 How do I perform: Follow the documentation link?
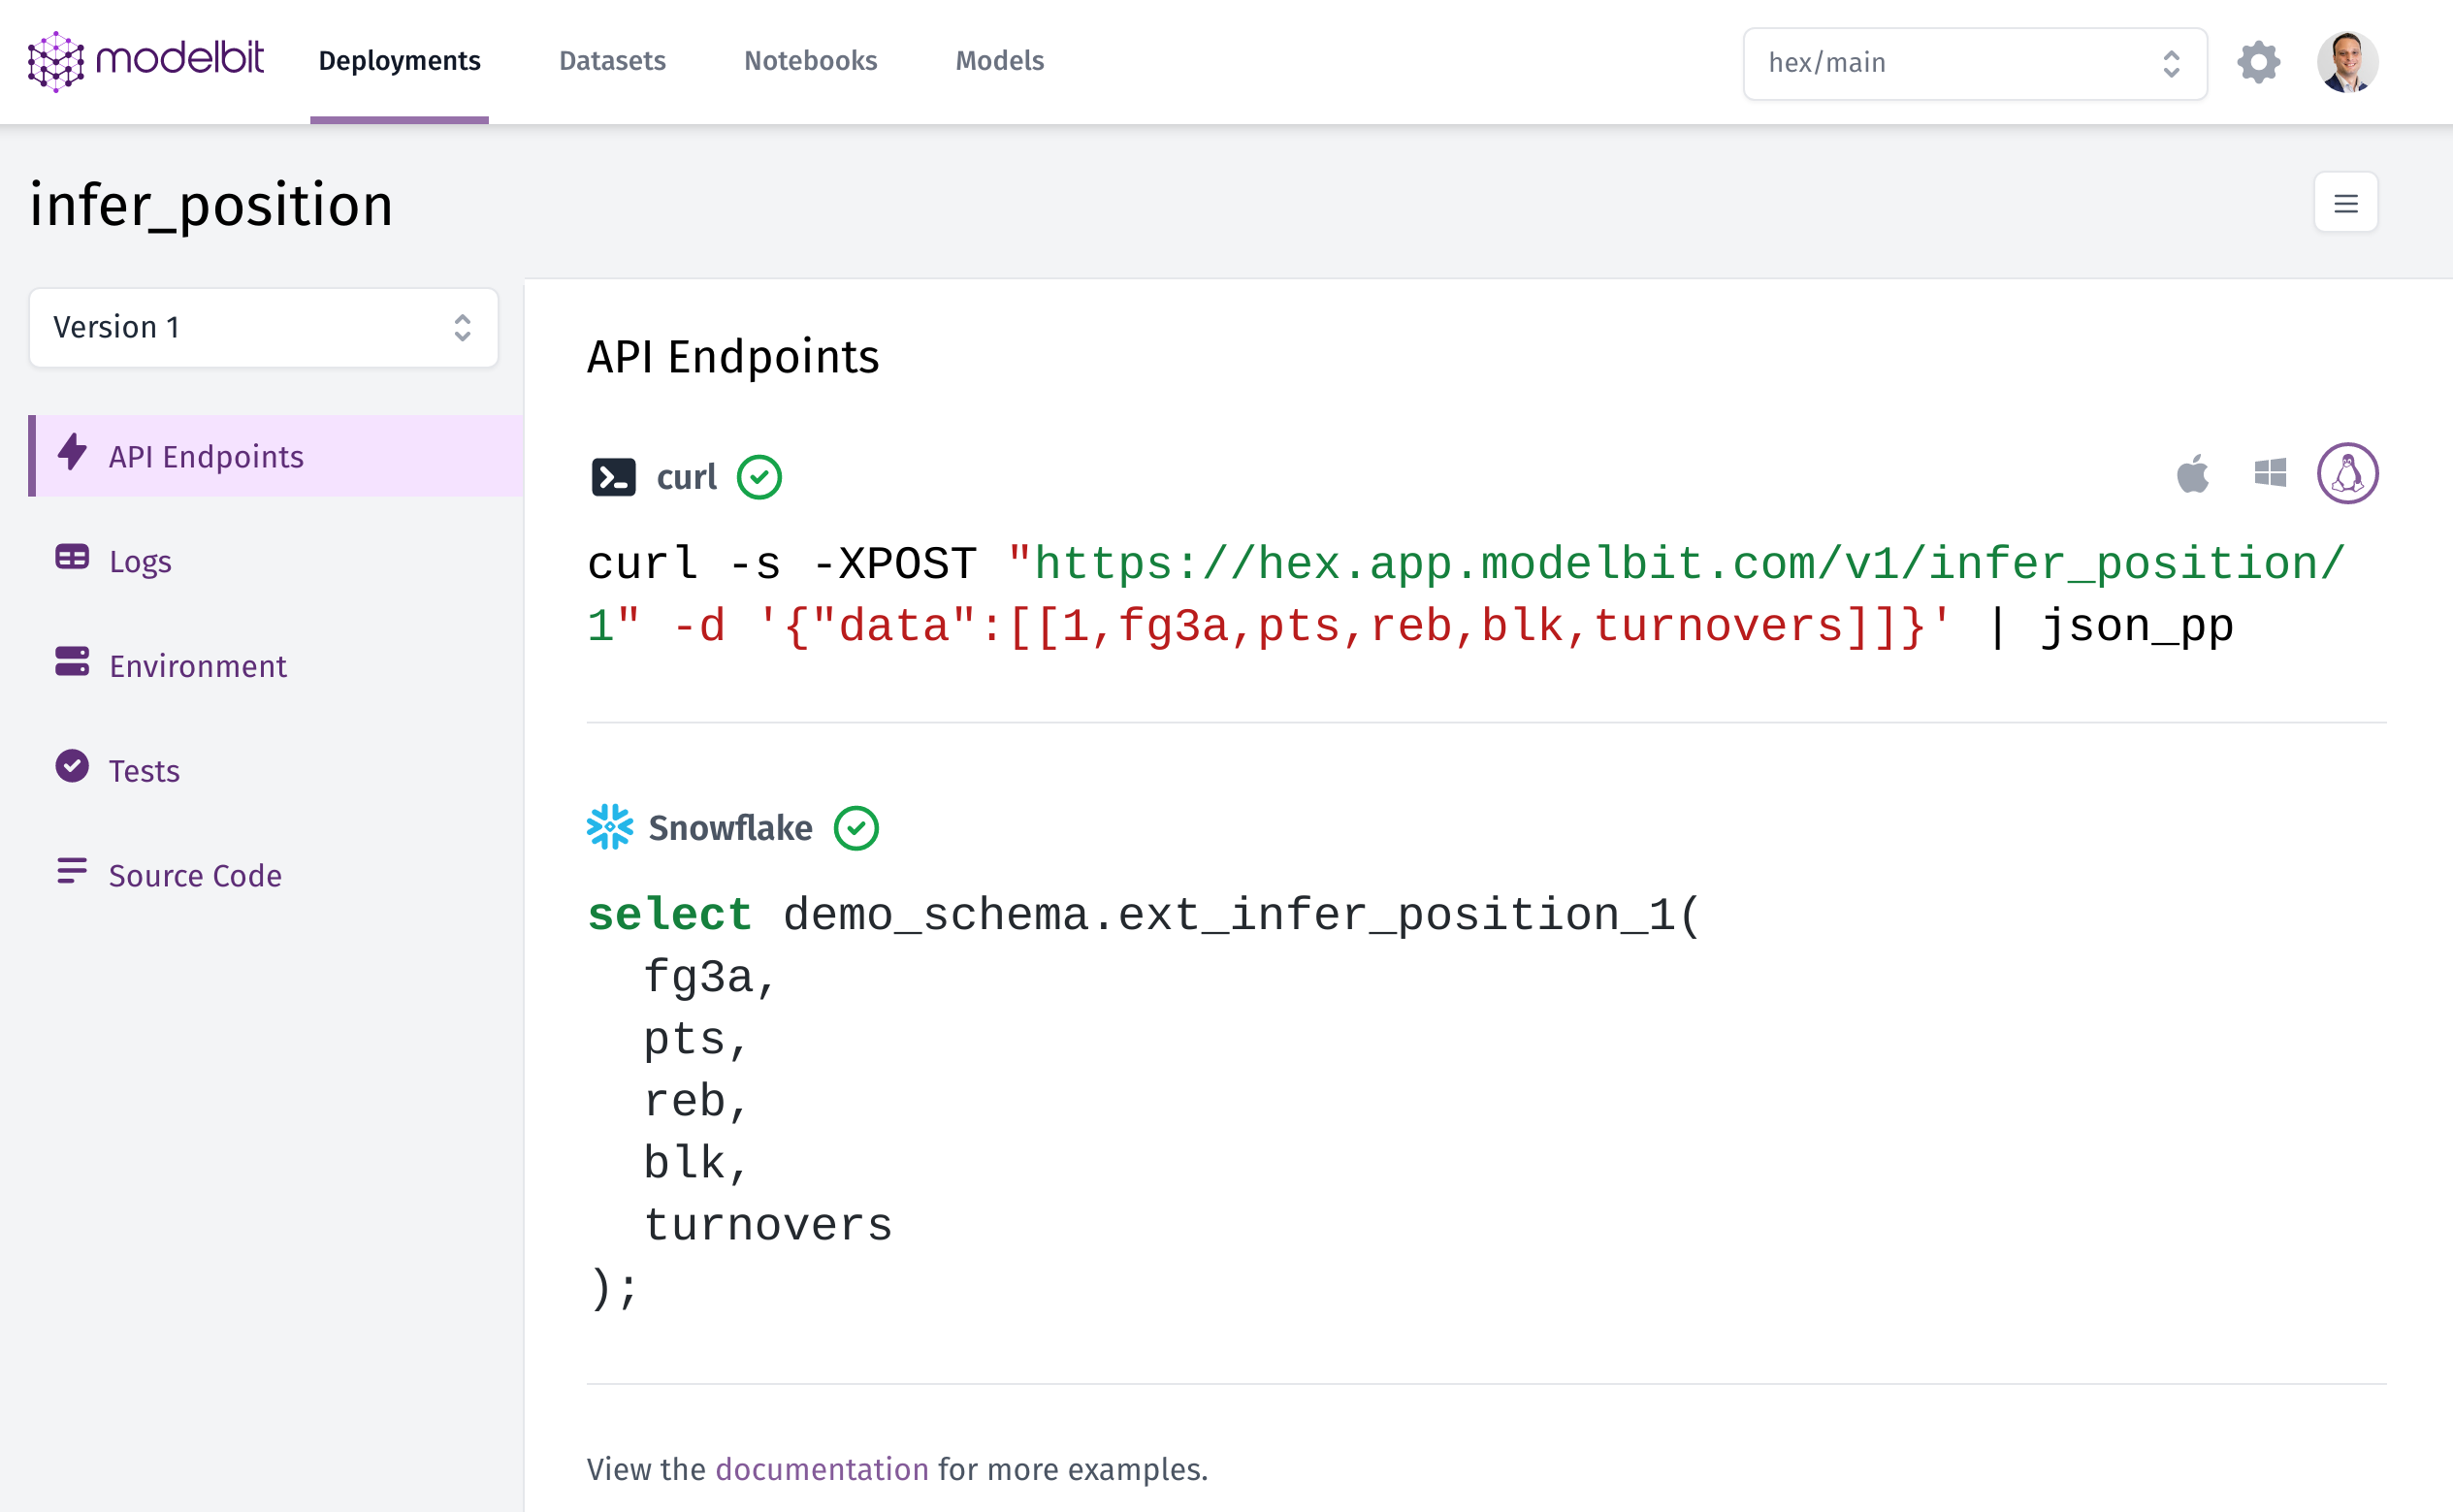pyautogui.click(x=822, y=1469)
